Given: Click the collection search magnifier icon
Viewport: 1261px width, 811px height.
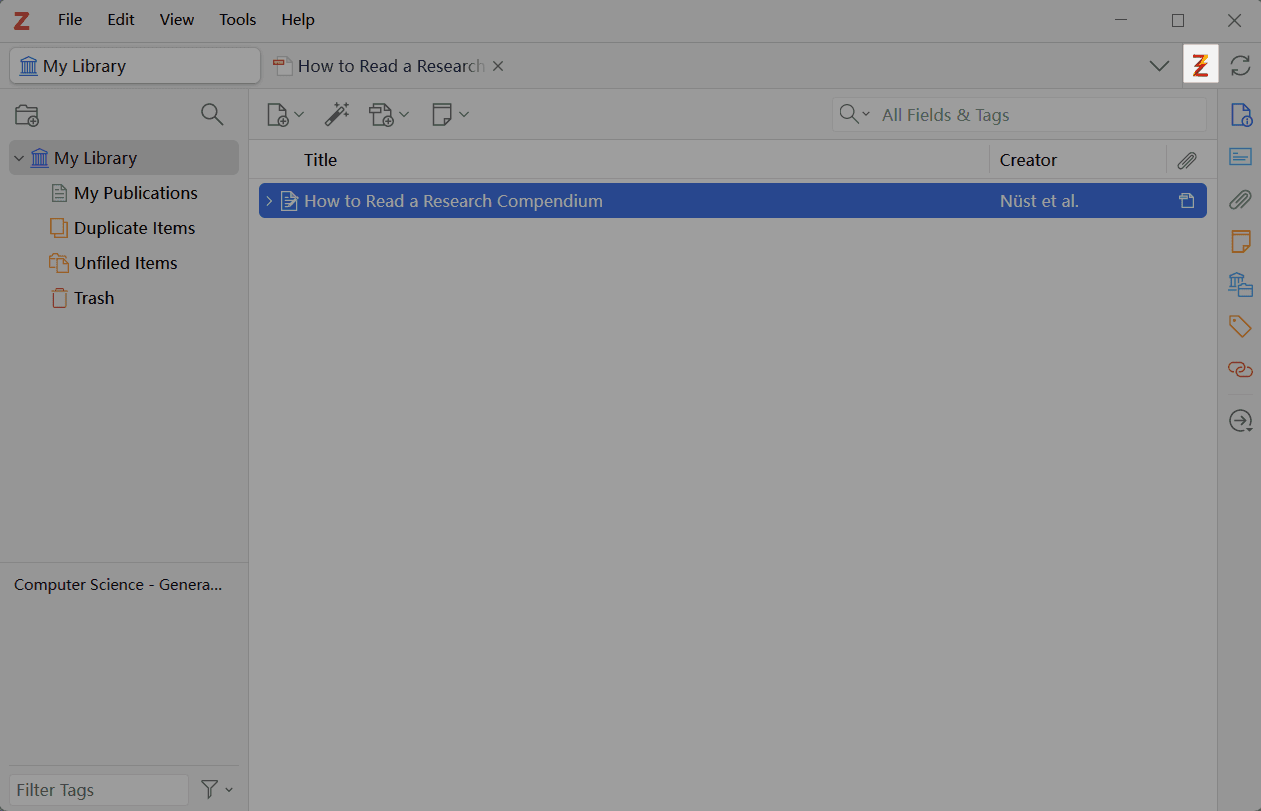Looking at the screenshot, I should pos(212,114).
